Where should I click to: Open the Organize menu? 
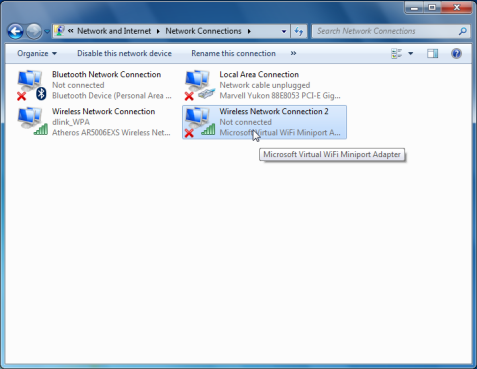[37, 53]
